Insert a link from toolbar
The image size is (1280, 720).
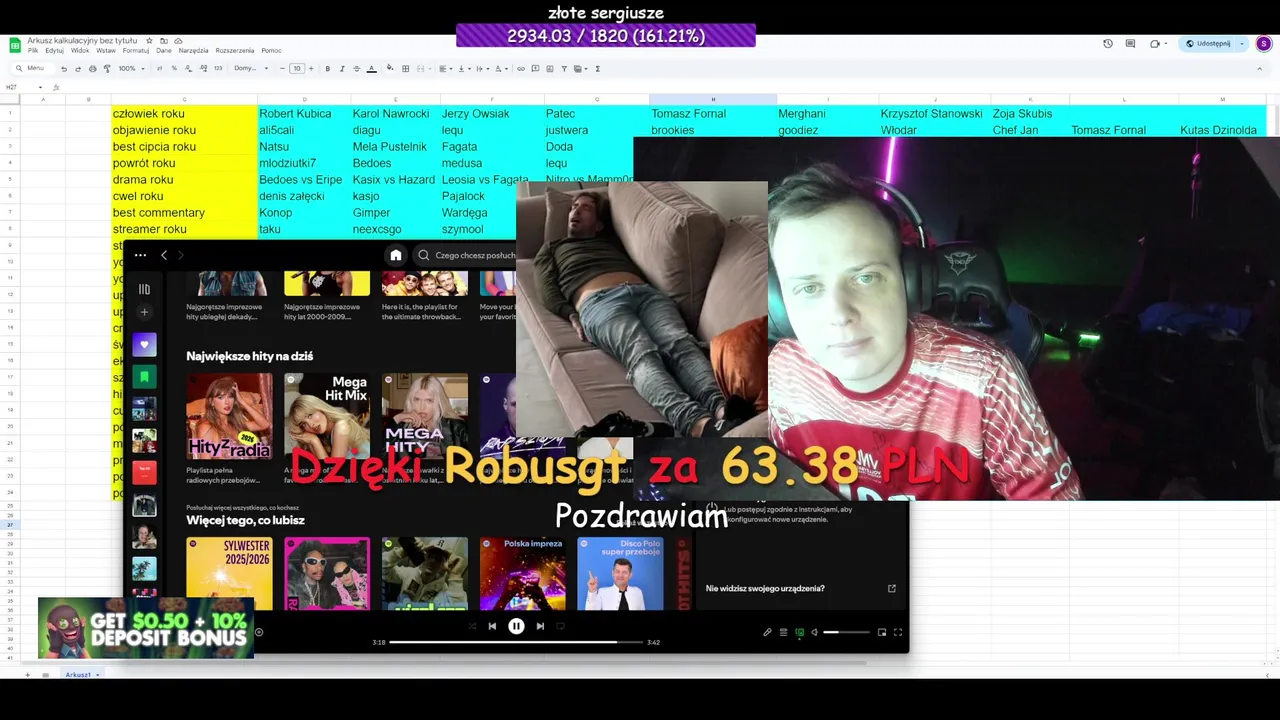click(x=521, y=69)
